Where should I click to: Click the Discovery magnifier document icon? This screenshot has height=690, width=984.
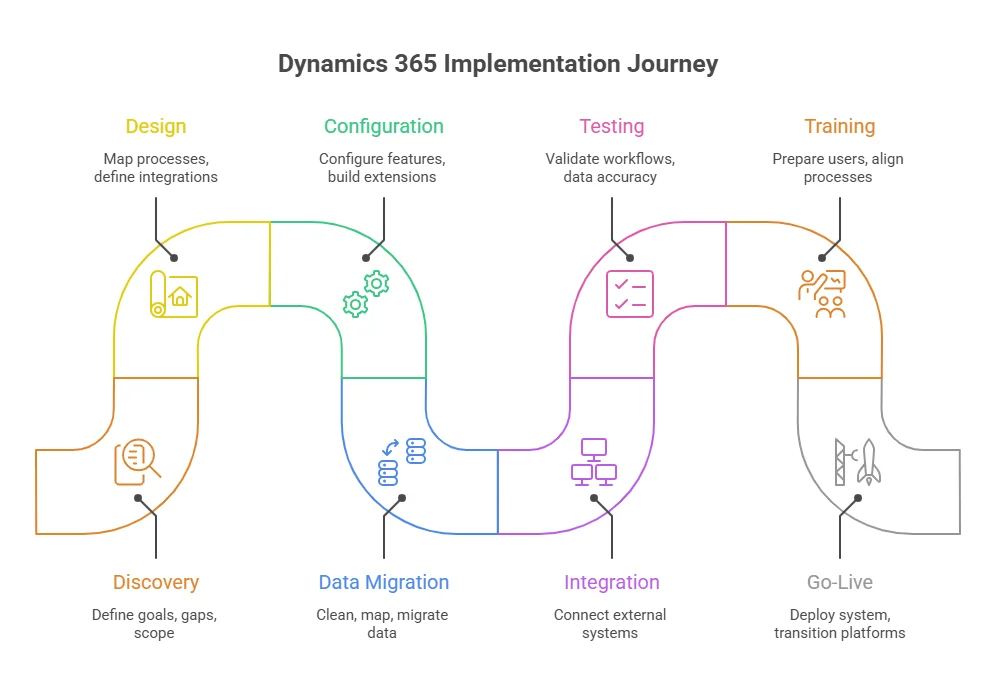138,462
